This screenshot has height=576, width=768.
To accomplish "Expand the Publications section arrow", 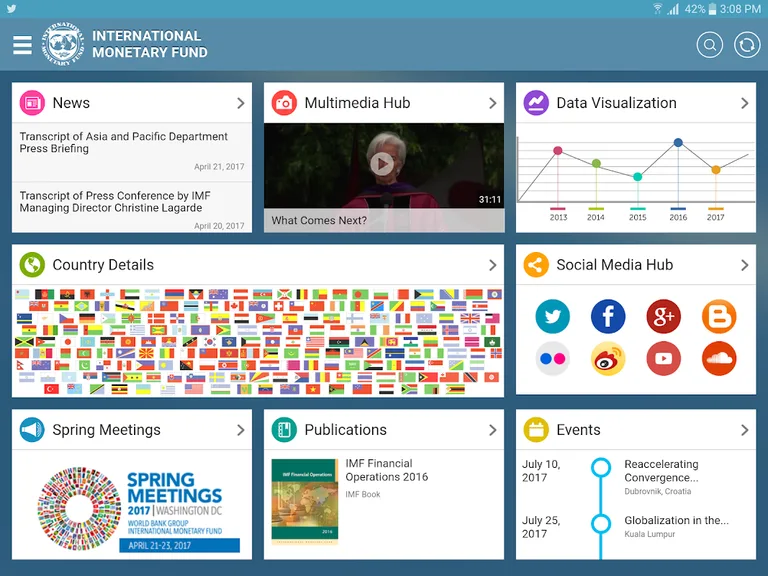I will [x=492, y=430].
